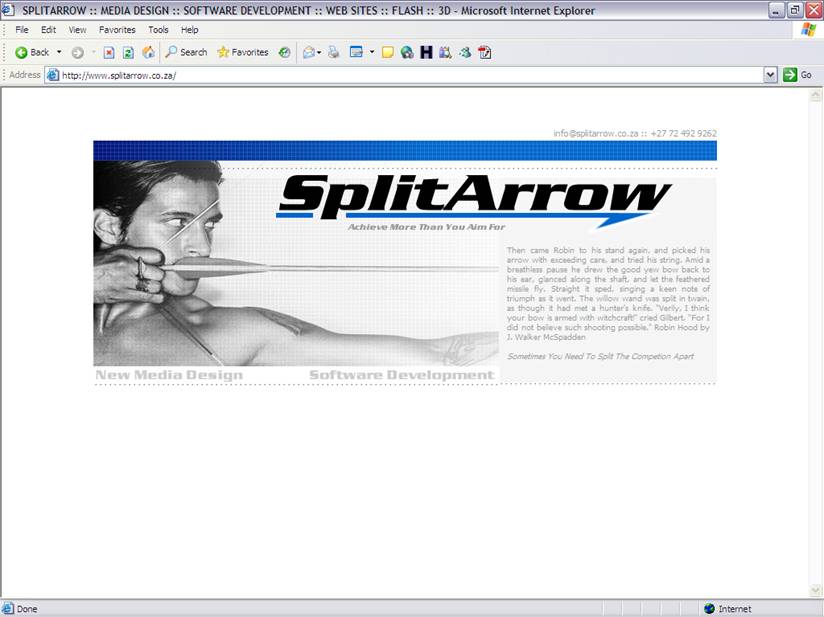
Task: Click the Mail envelope icon
Action: (309, 52)
